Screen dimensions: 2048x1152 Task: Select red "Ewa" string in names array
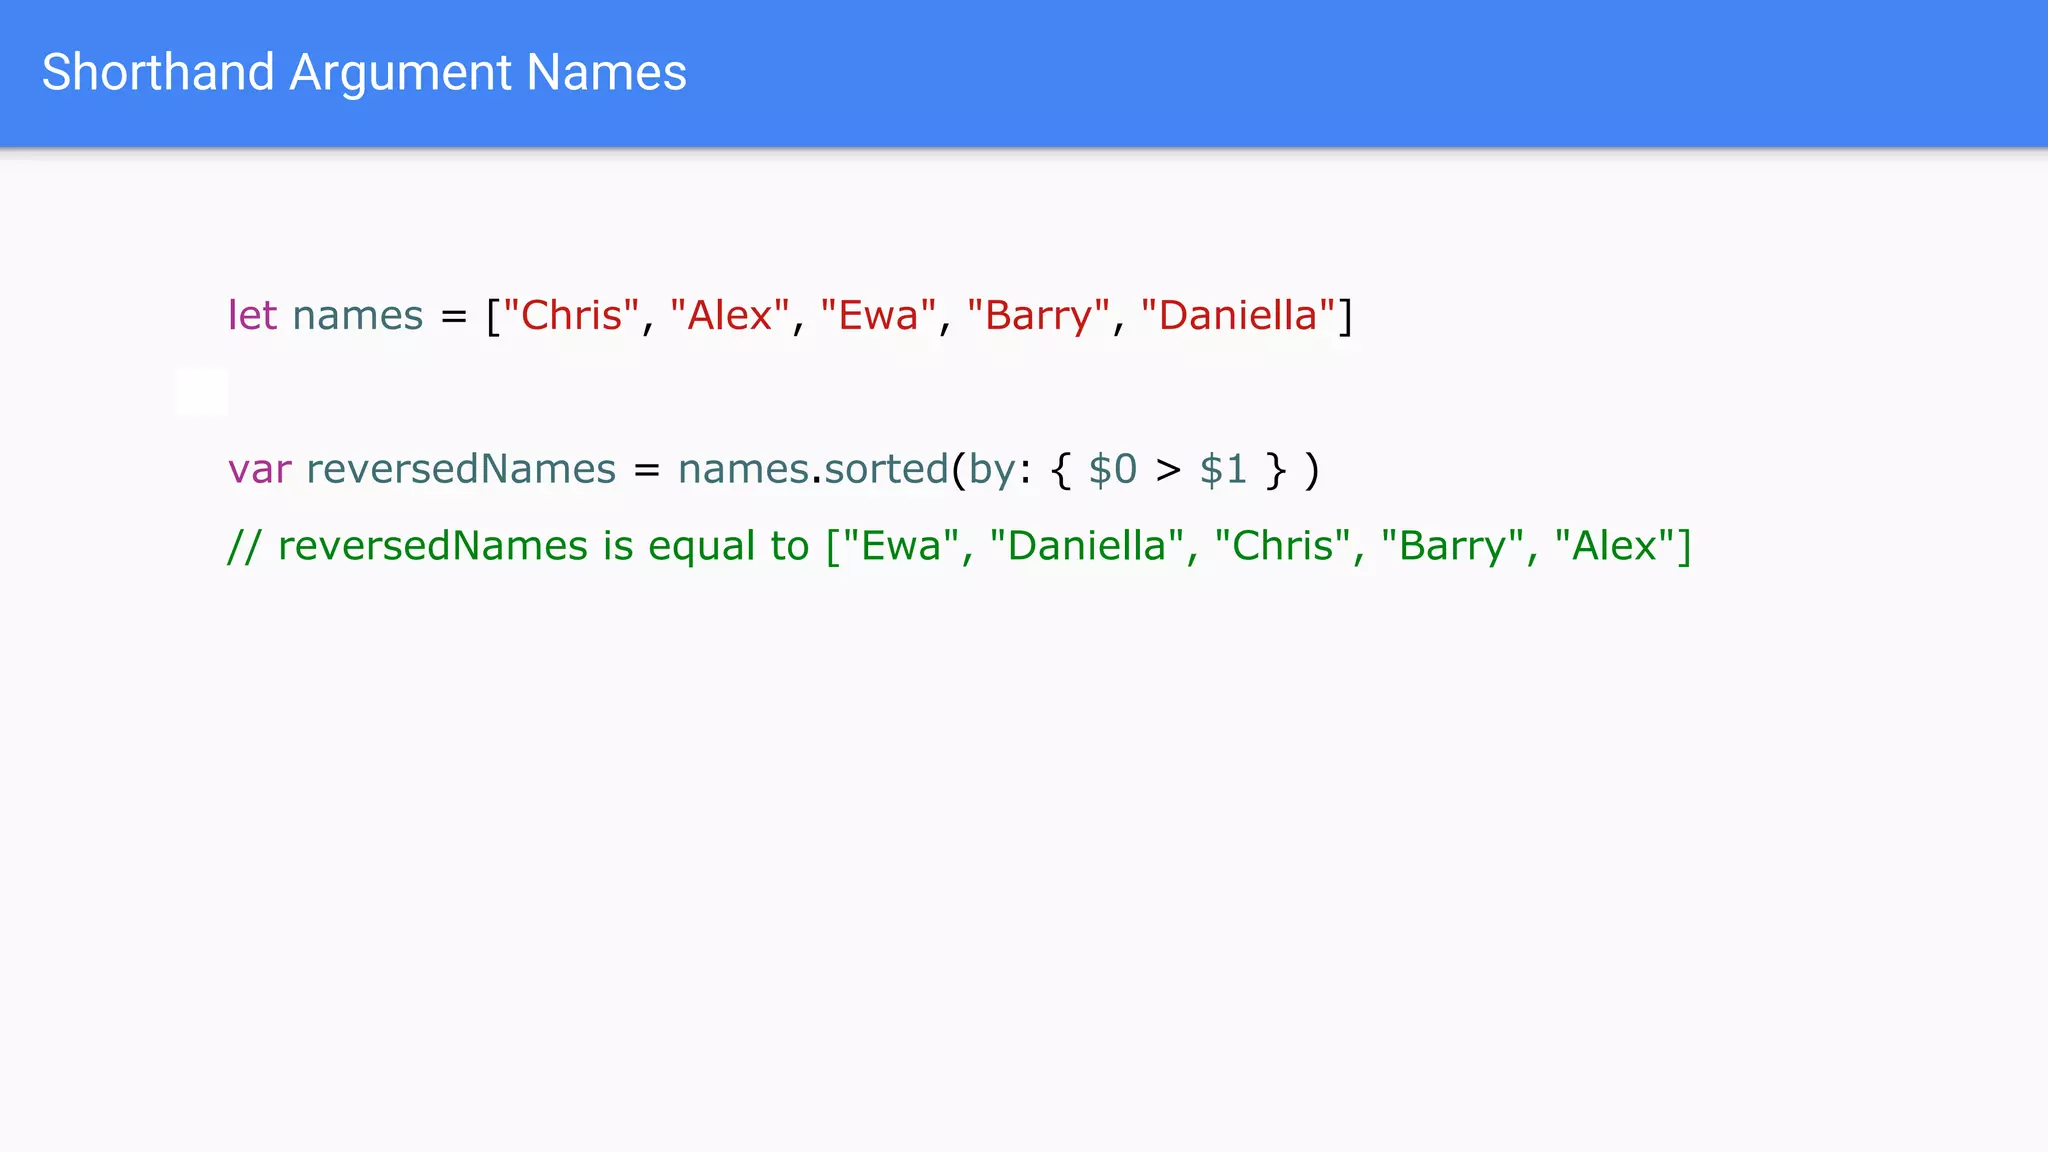coord(878,316)
